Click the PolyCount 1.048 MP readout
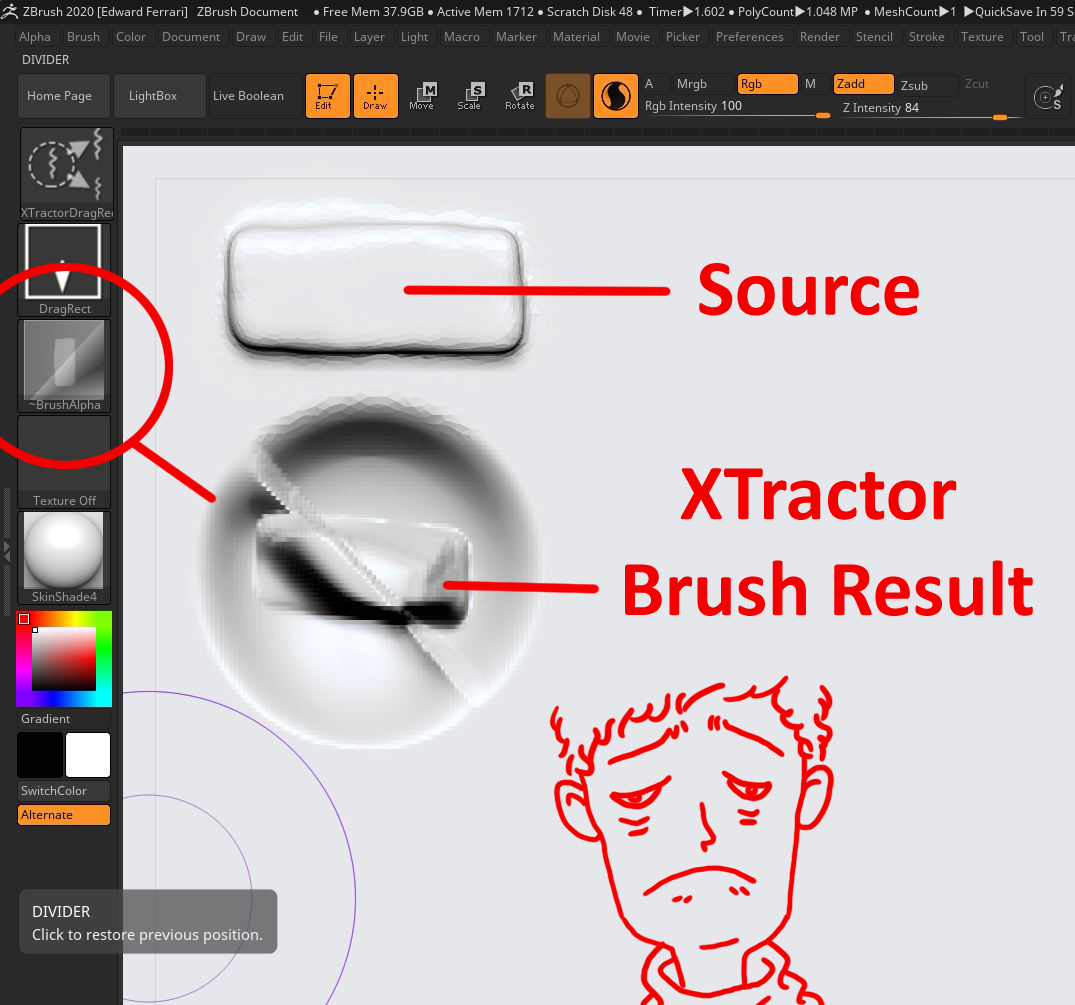The width and height of the screenshot is (1075, 1005). pos(797,12)
